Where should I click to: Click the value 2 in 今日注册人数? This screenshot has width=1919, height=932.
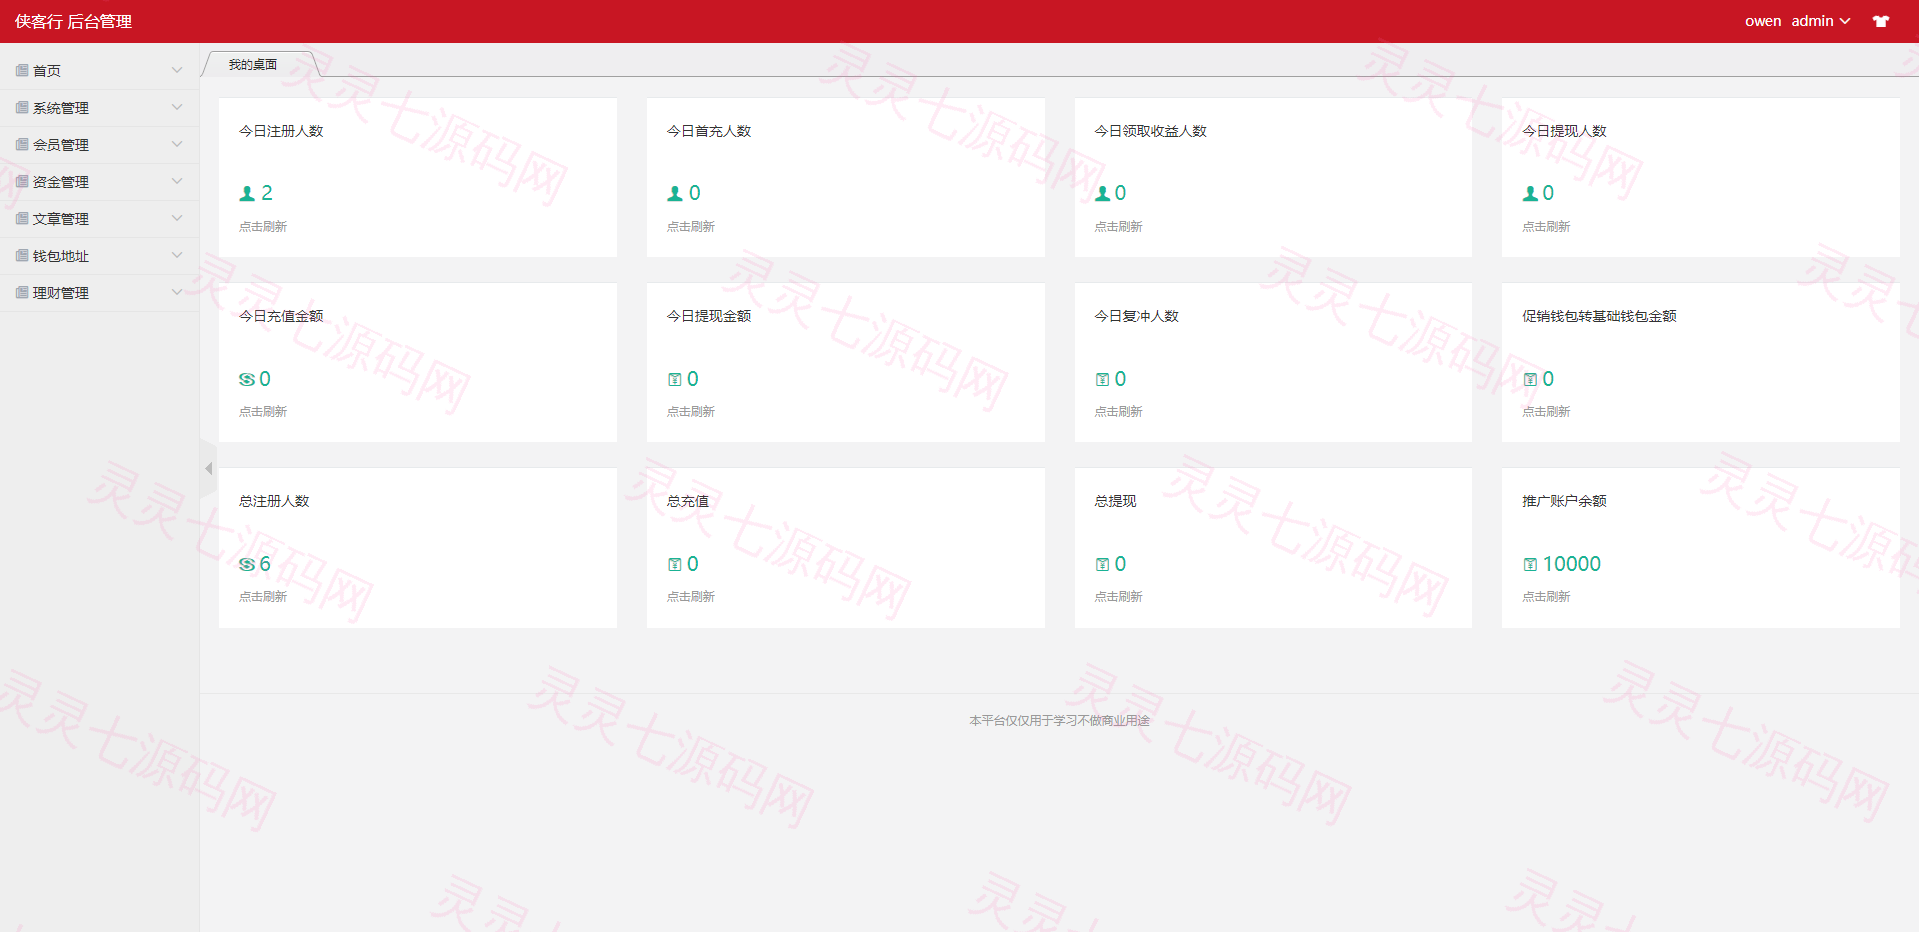(267, 193)
